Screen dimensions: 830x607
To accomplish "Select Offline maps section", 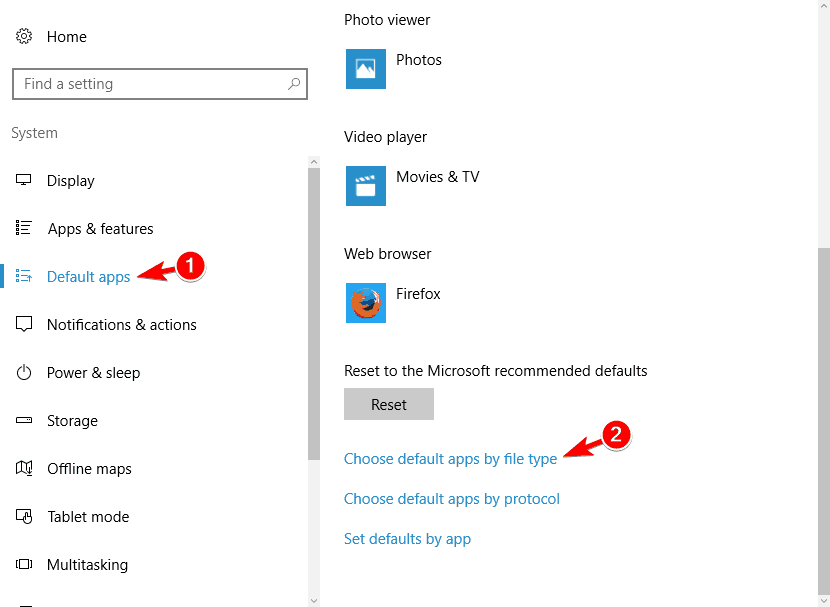I will pyautogui.click(x=89, y=469).
